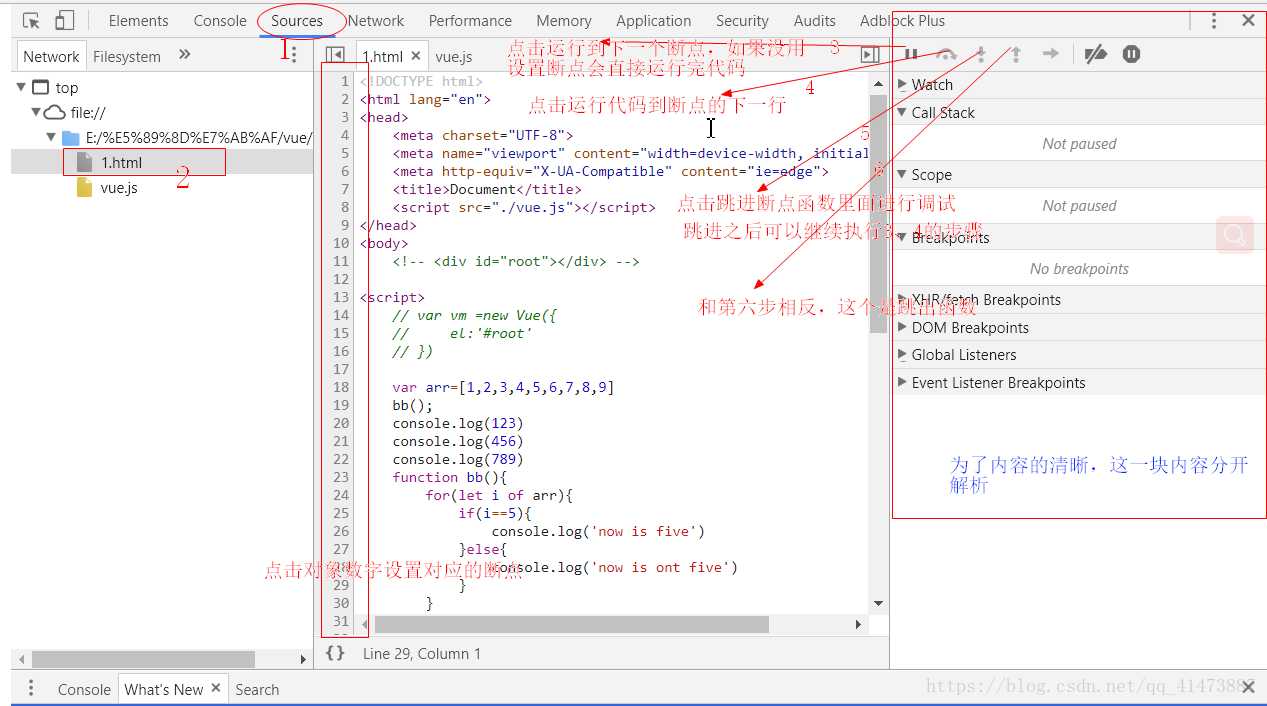This screenshot has height=706, width=1267.
Task: Open the navigator pane's three-dot menu
Action: tap(294, 55)
